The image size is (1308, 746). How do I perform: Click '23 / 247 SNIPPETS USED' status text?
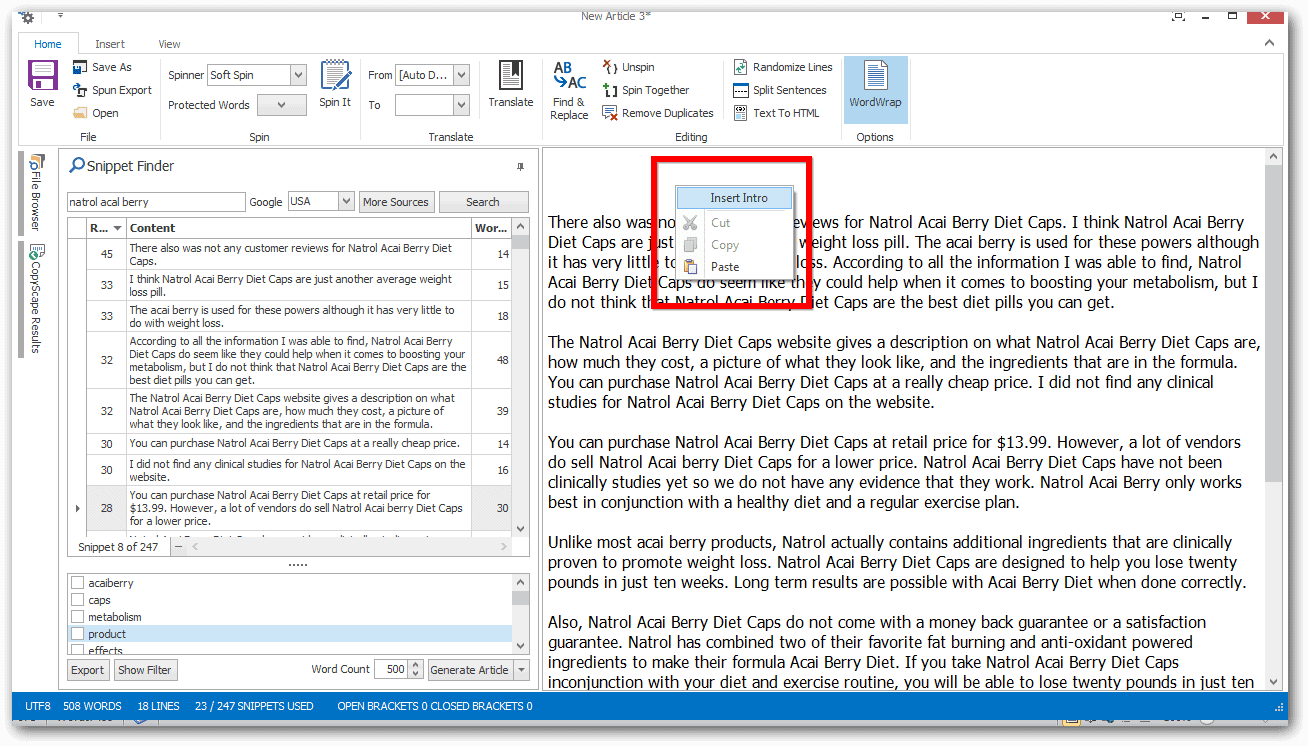tap(253, 706)
